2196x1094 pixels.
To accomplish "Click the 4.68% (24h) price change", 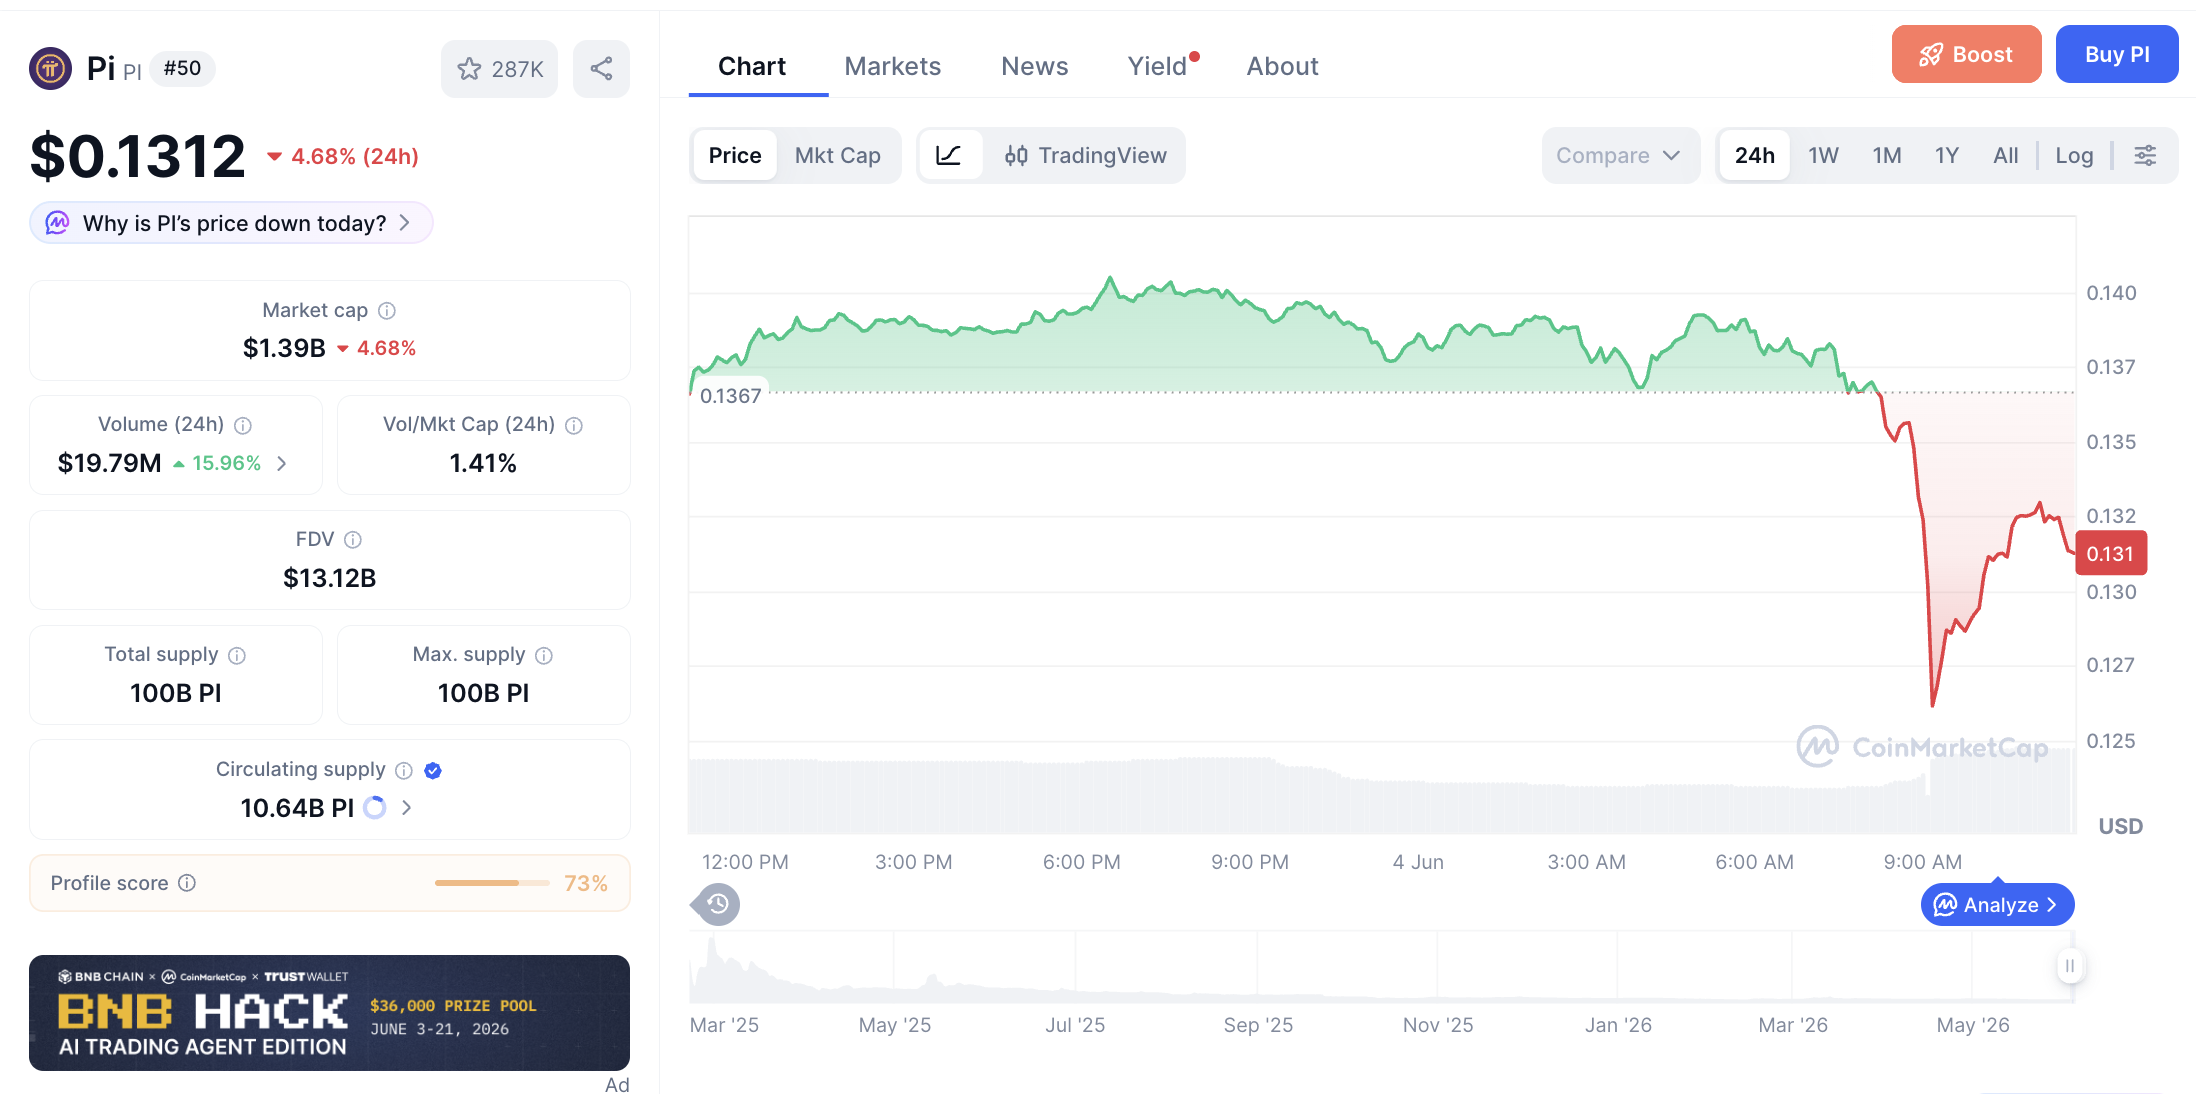I will 343,157.
